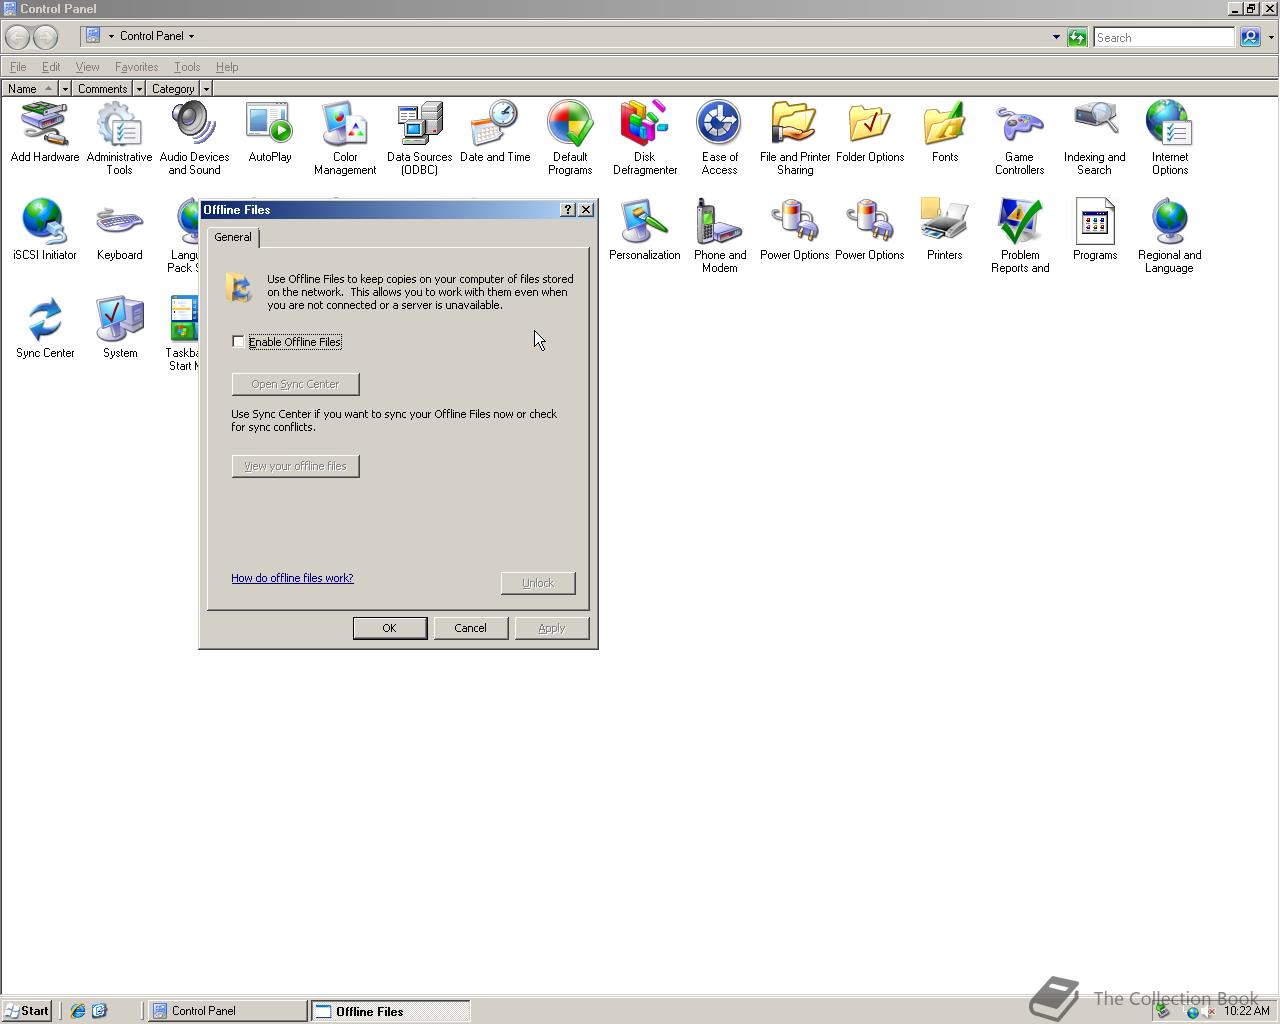The height and width of the screenshot is (1024, 1280).
Task: Open the AutoPlay applet
Action: [x=270, y=132]
